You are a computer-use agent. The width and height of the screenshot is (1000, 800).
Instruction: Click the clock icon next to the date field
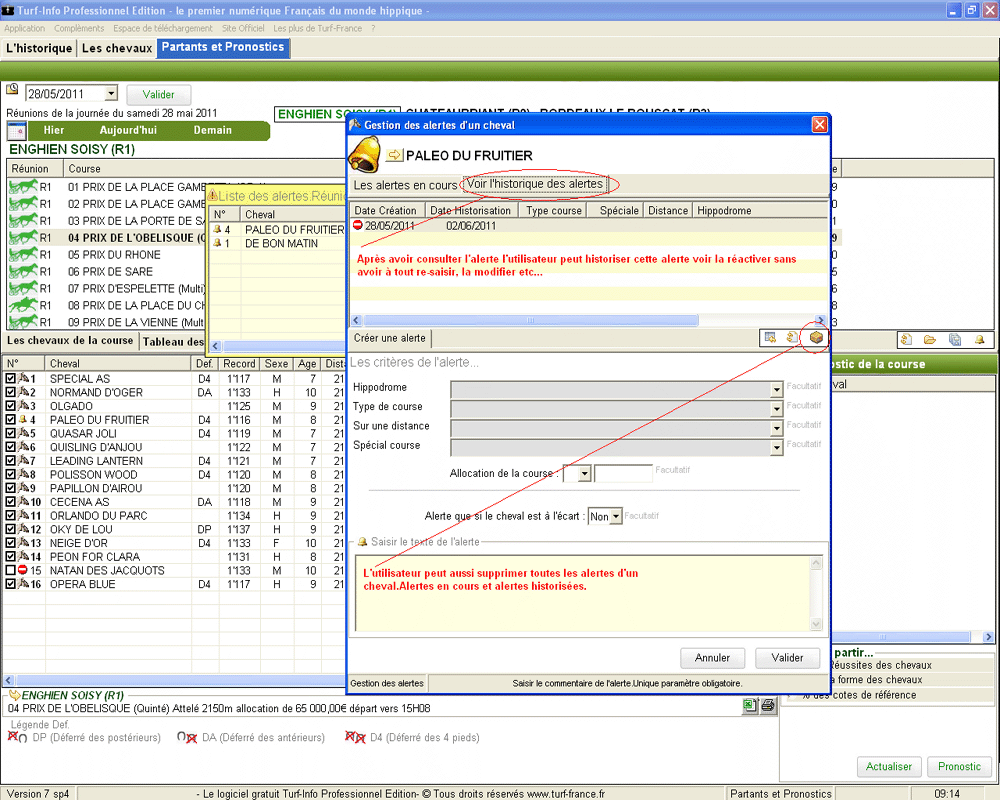(x=12, y=89)
